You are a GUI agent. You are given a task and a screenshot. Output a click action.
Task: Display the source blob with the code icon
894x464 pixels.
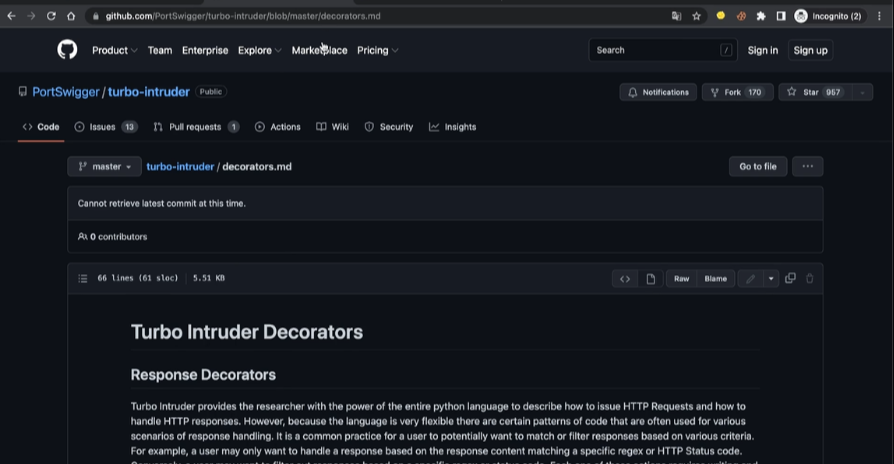(625, 279)
